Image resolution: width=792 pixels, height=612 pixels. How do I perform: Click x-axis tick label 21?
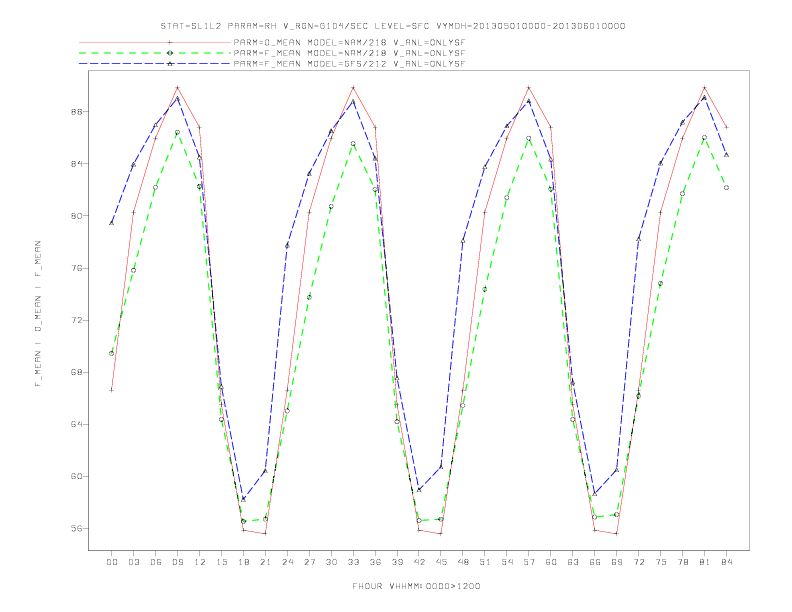tap(265, 562)
